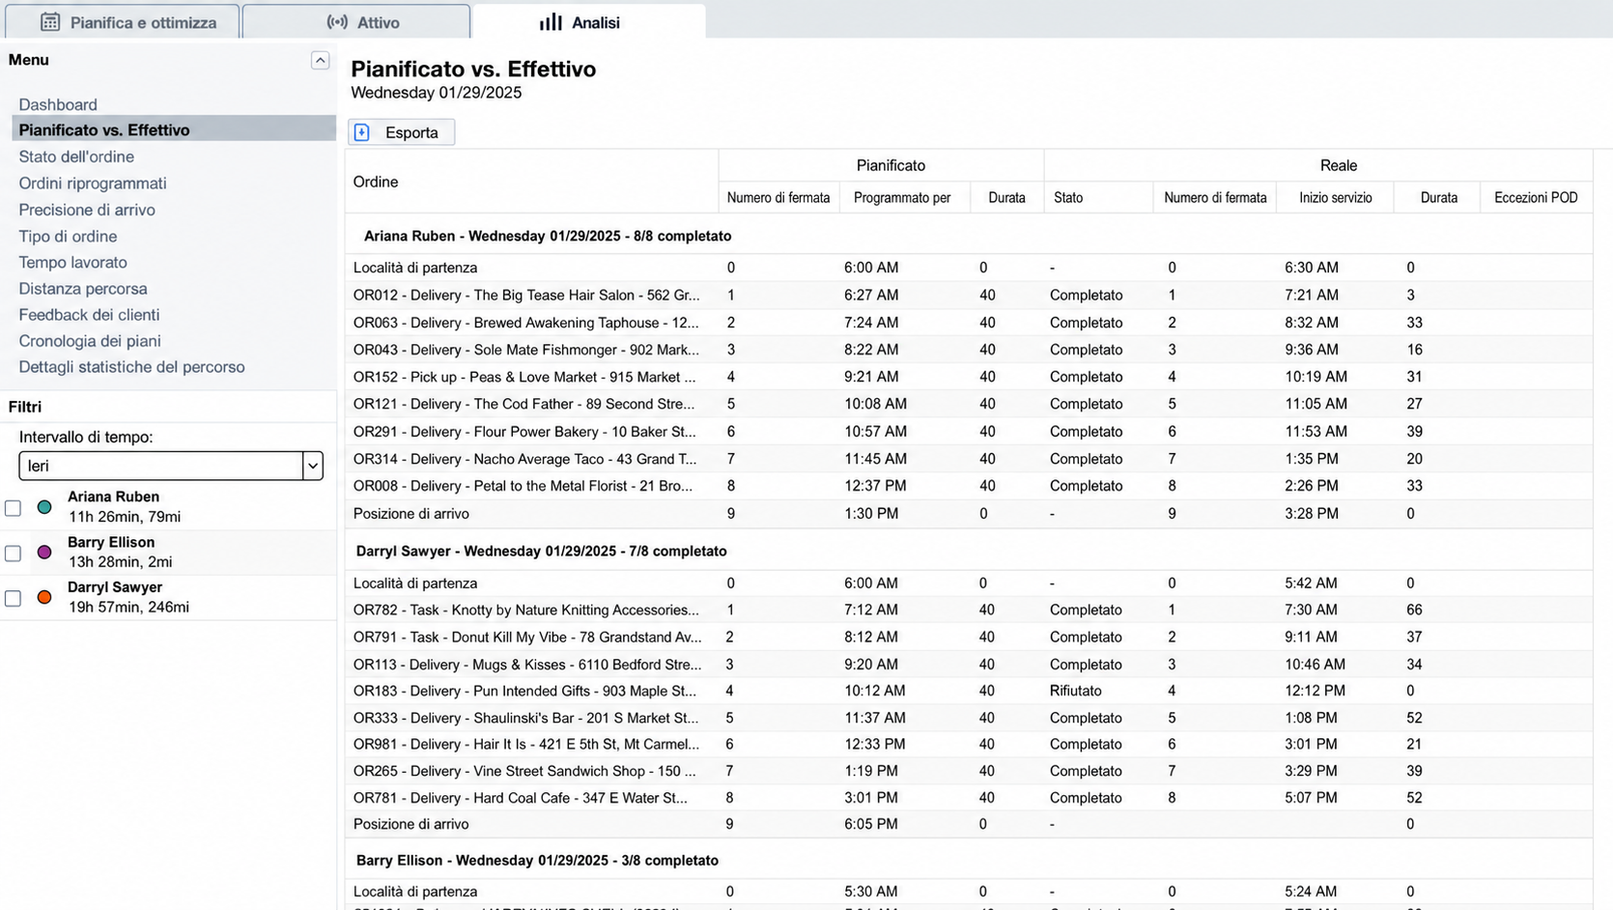Click the Programmato per column header

(902, 198)
